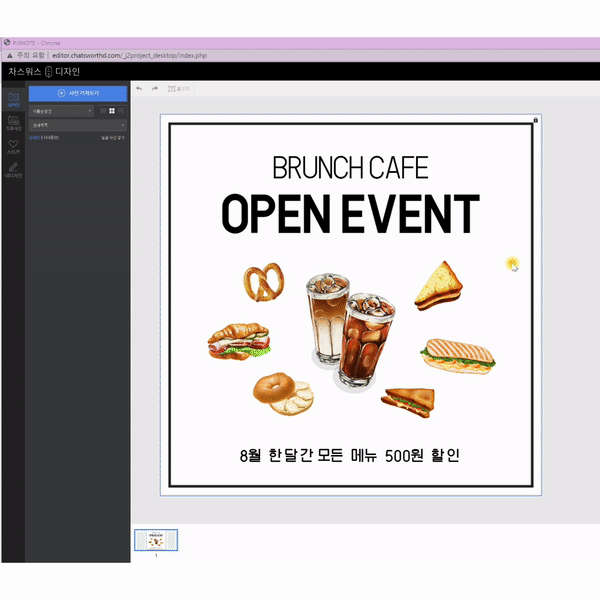600x600 pixels.
Task: Click the Chatsworth Design logo
Action: (44, 72)
